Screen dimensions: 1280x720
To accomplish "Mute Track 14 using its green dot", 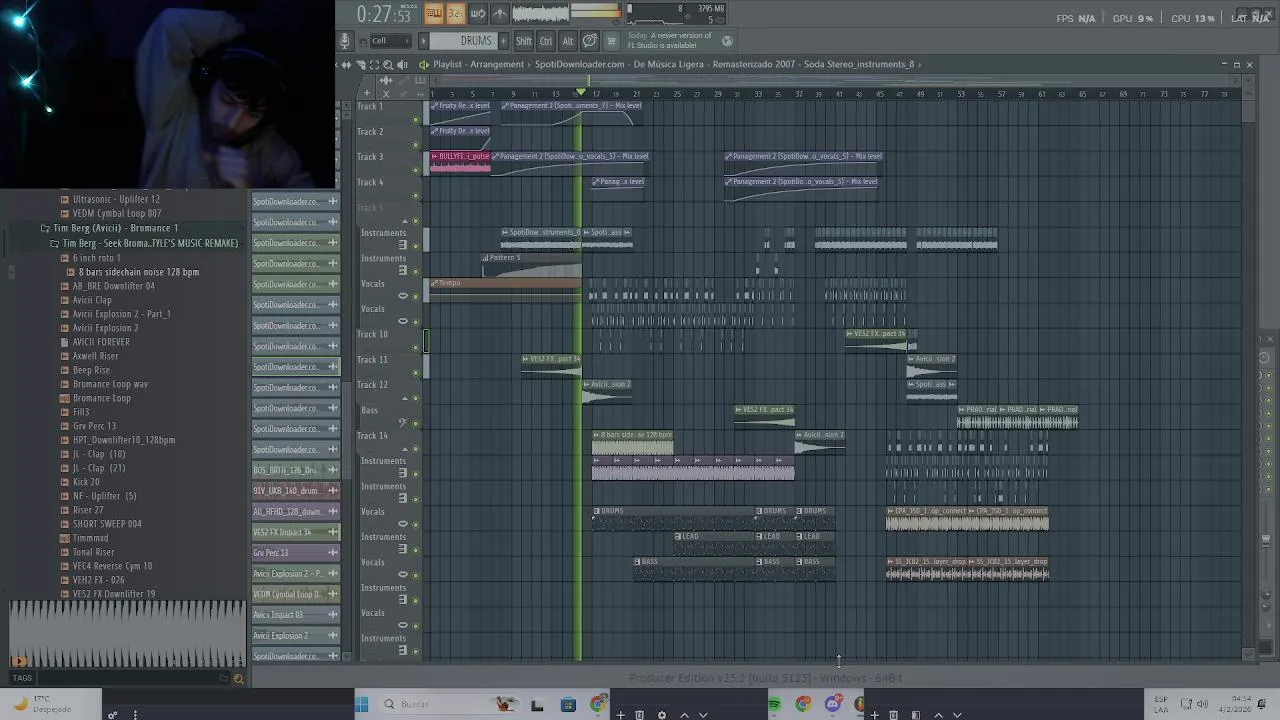I will coord(416,448).
